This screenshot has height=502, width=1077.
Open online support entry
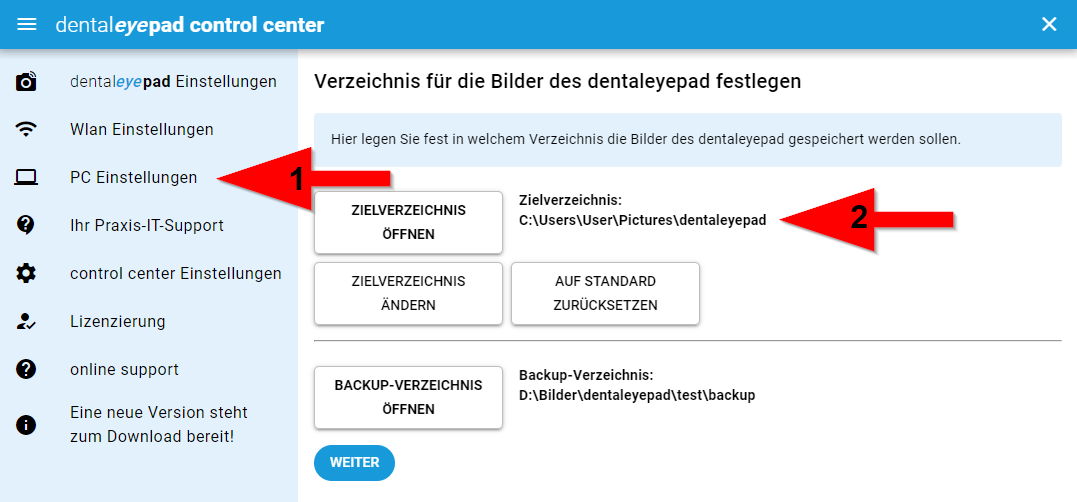[x=124, y=369]
